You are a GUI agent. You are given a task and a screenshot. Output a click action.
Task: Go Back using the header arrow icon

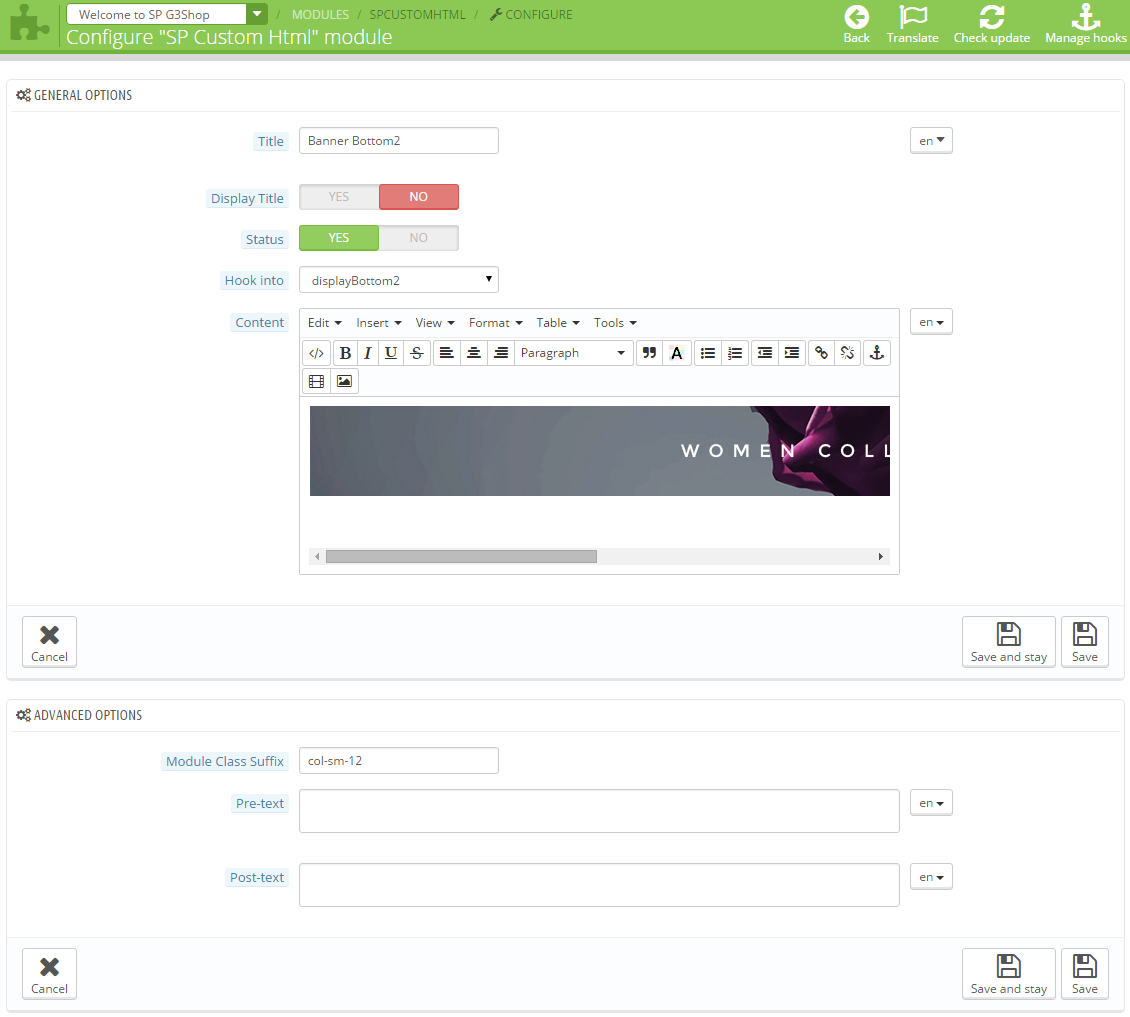[x=857, y=25]
